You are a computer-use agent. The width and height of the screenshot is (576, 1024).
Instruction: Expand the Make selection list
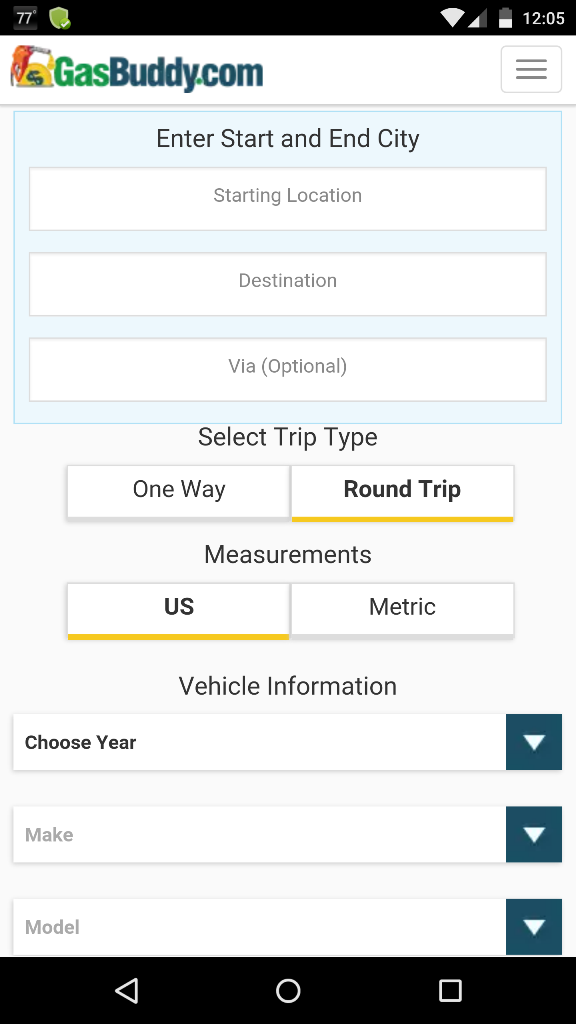tap(287, 834)
